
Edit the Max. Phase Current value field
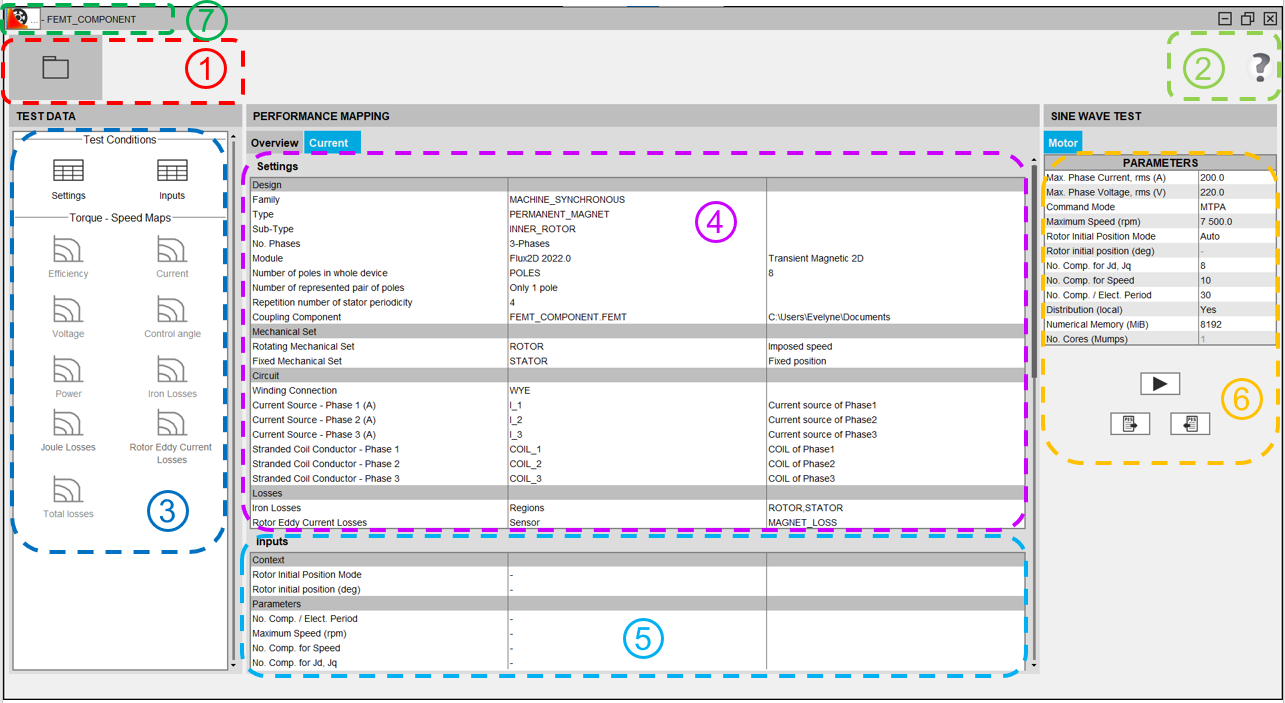[1236, 177]
